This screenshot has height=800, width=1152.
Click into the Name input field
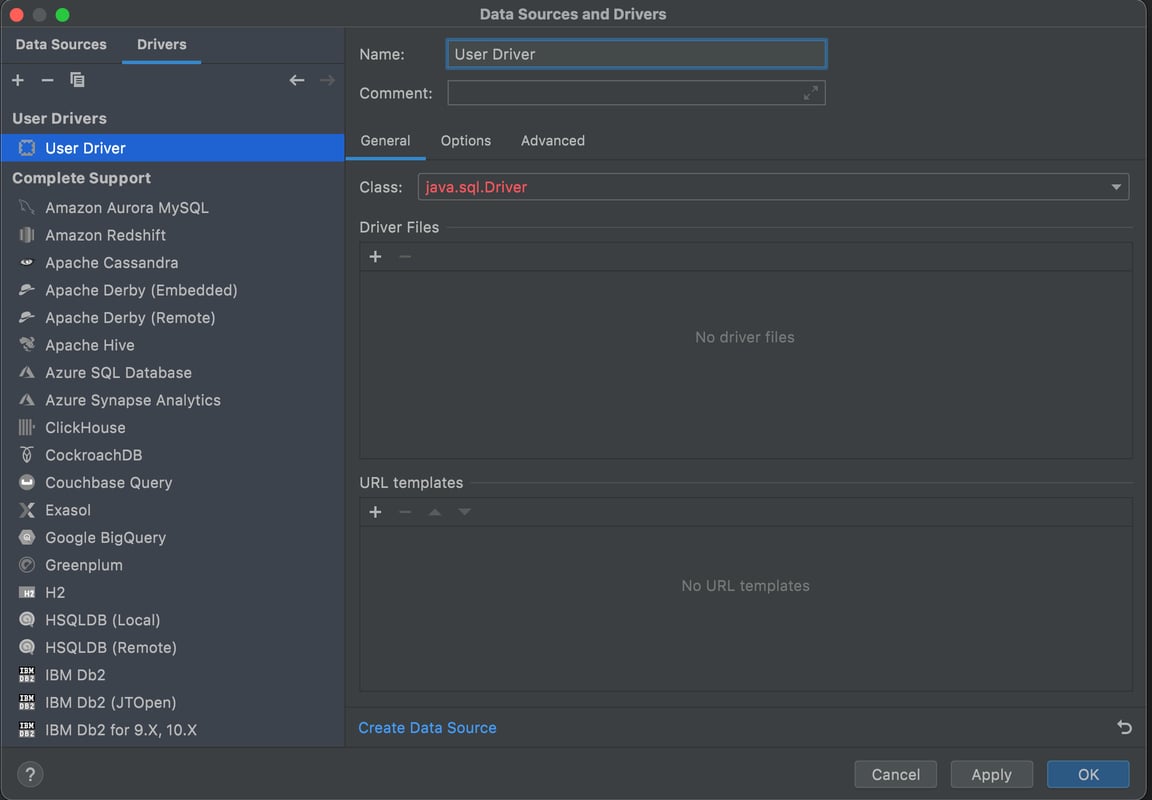click(636, 54)
